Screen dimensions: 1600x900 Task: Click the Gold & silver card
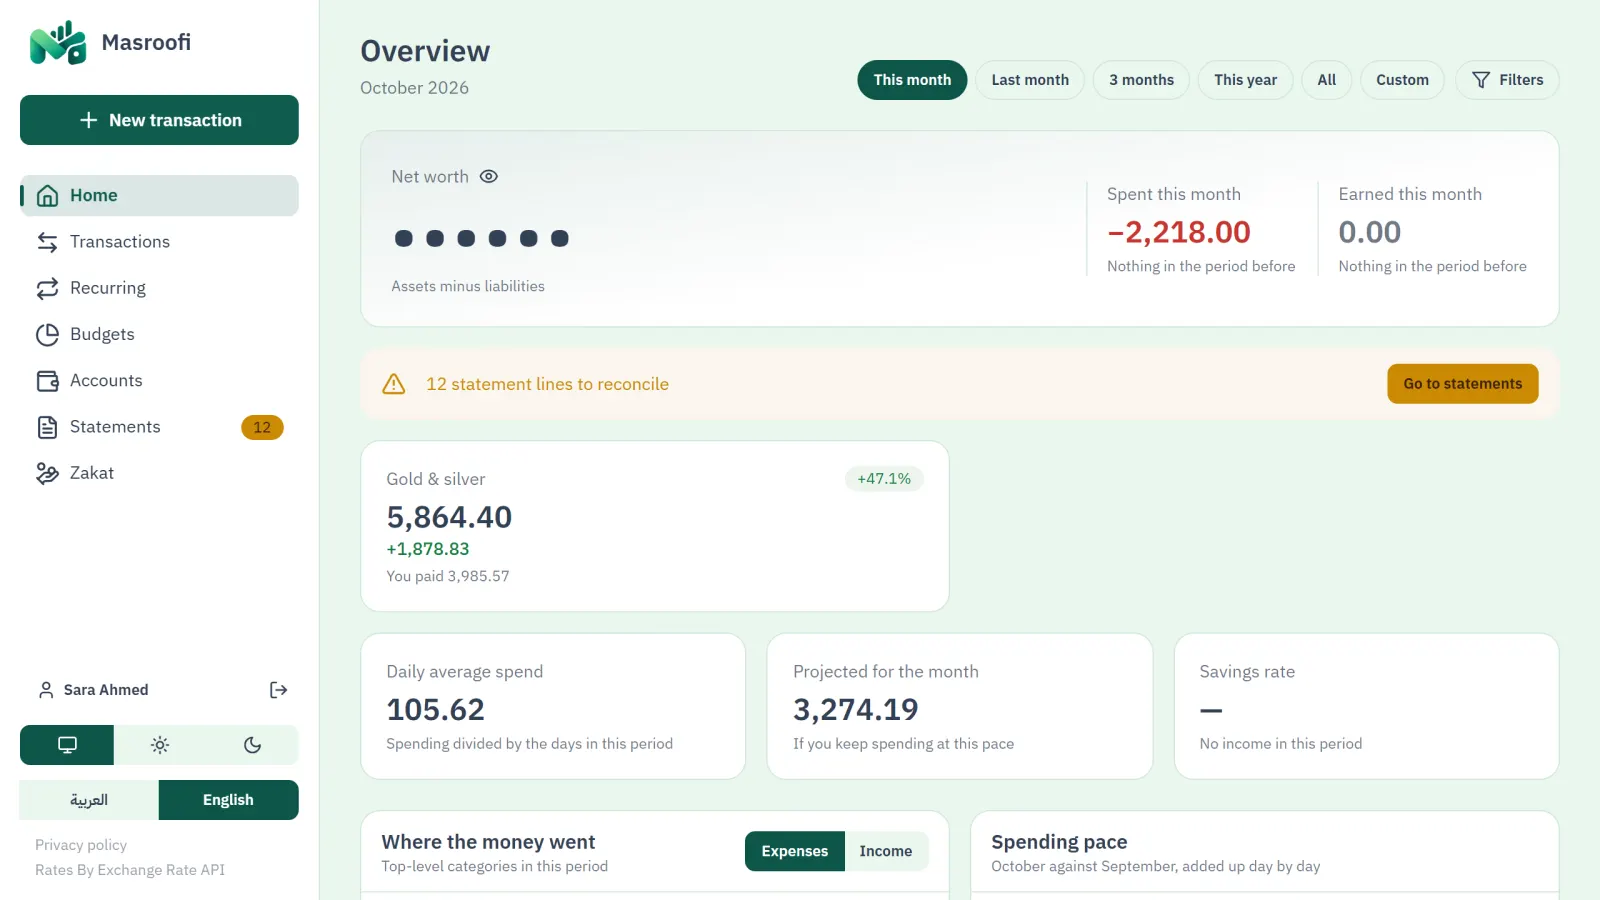pos(654,526)
